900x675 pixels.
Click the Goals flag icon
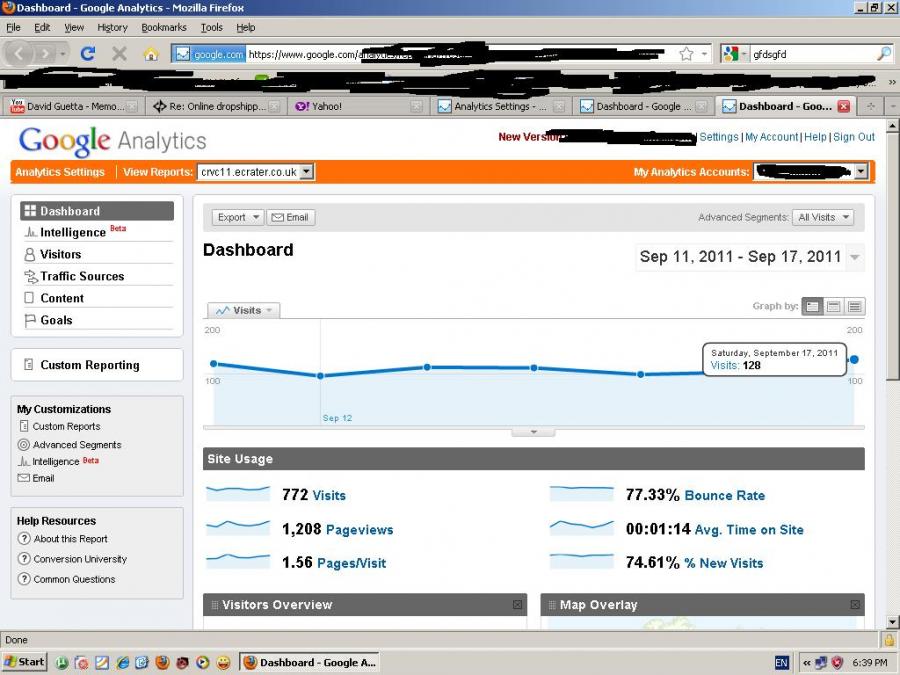pyautogui.click(x=30, y=320)
